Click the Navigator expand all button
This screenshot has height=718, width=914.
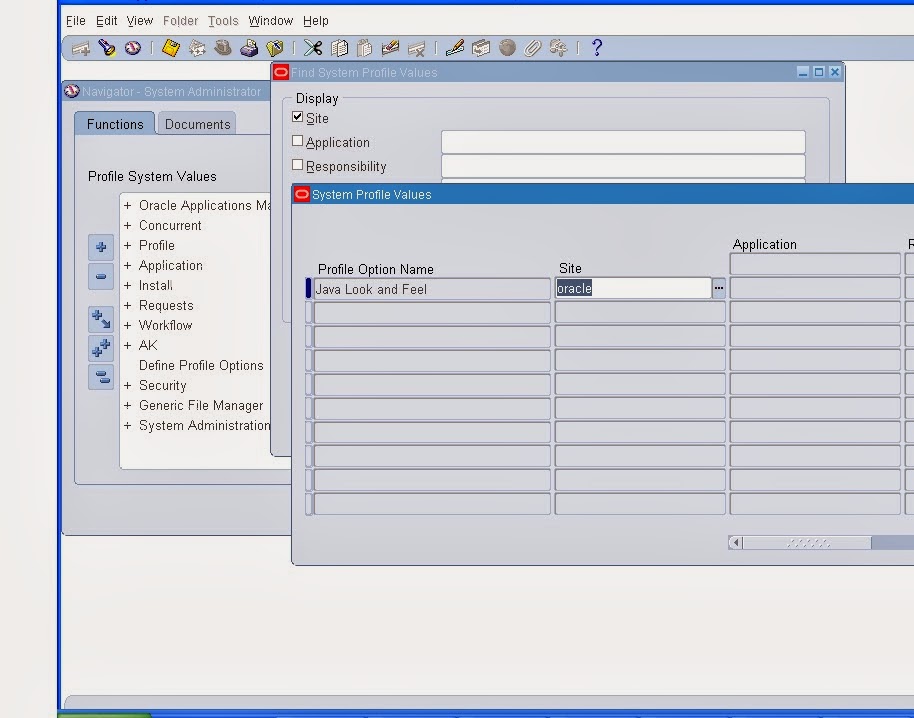click(101, 348)
